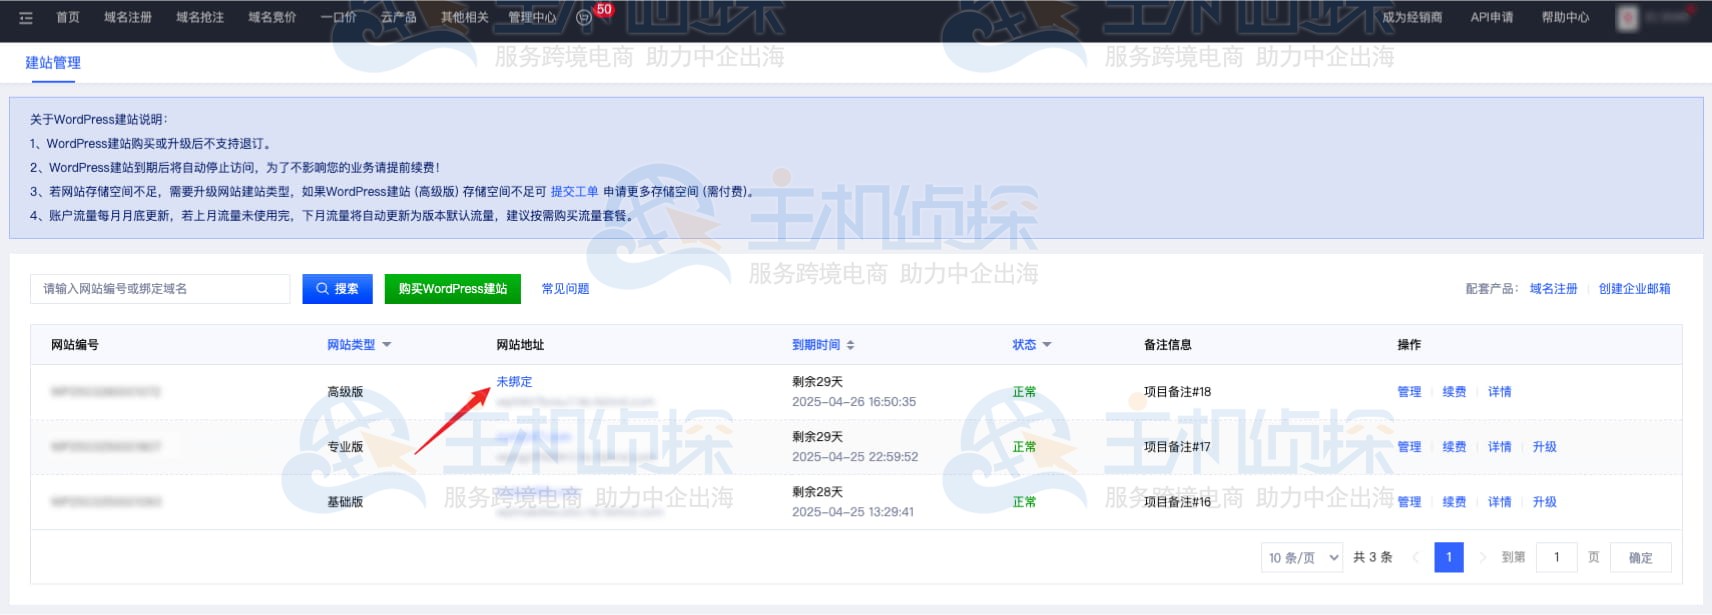Viewport: 1712px width, 615px height.
Task: Click 管理 for 项目备注#16 row
Action: click(x=1409, y=502)
